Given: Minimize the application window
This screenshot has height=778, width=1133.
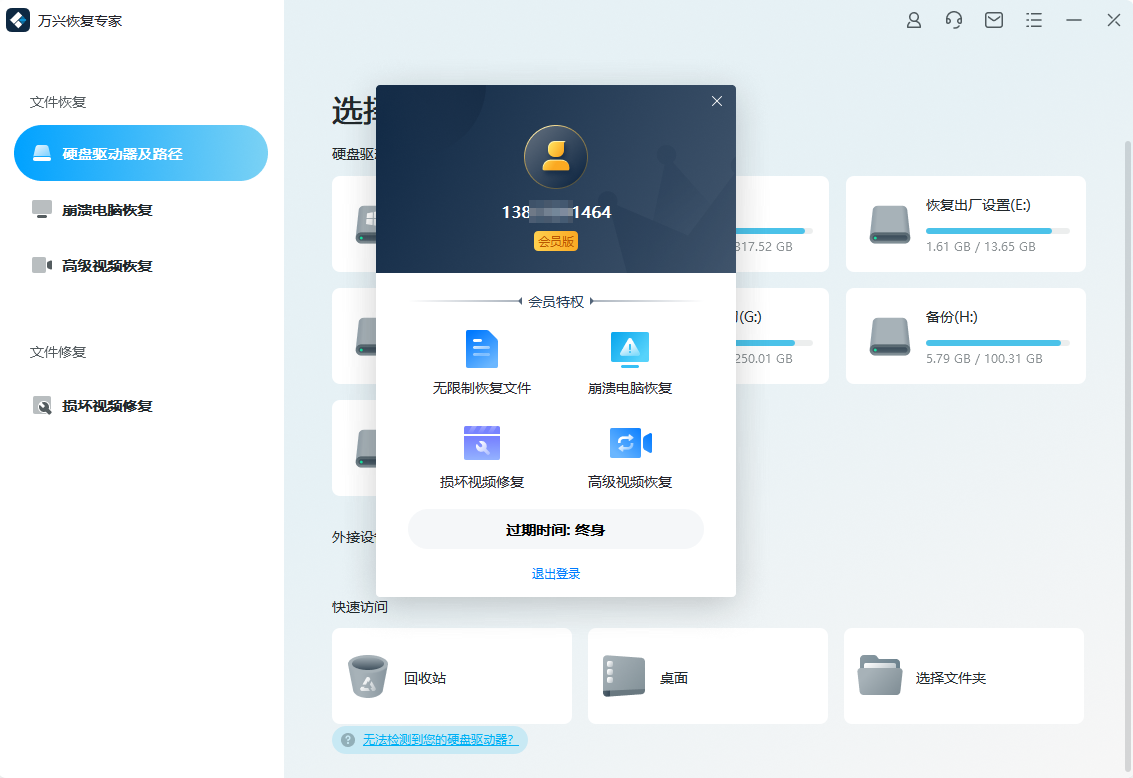Looking at the screenshot, I should (x=1074, y=20).
